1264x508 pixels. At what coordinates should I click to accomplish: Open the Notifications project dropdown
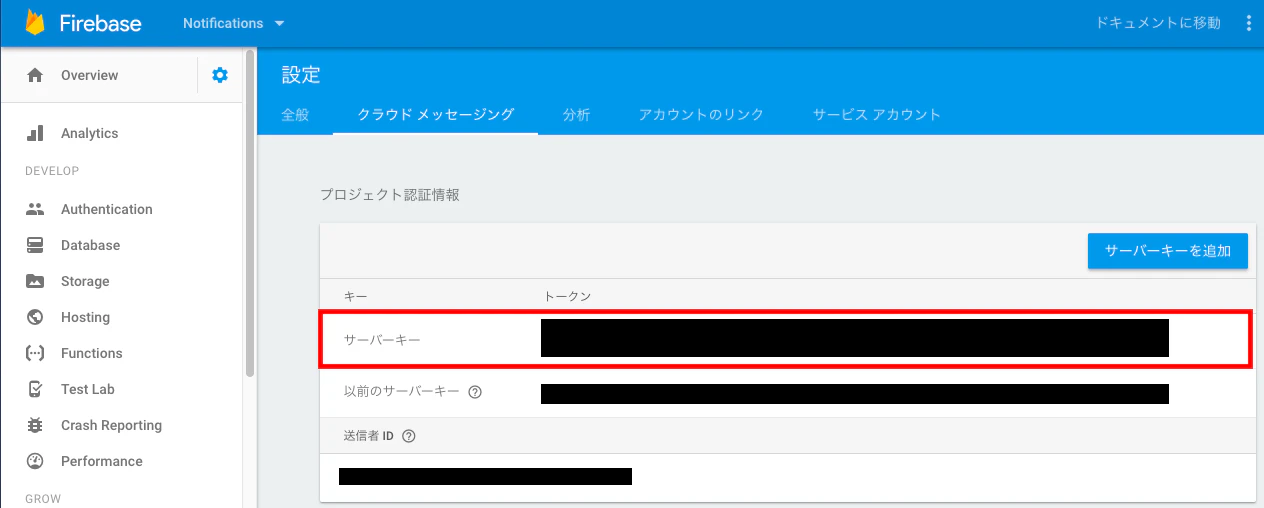point(233,23)
